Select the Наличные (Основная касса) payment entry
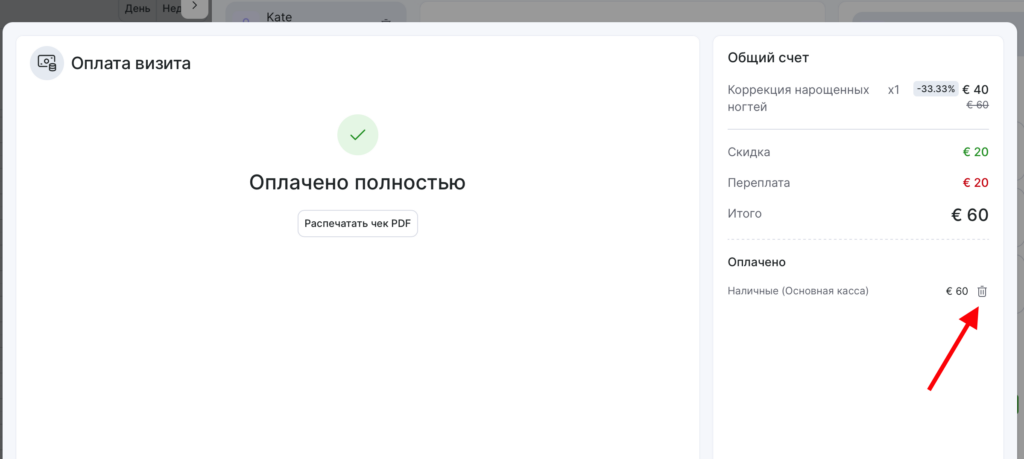Screen dimensions: 1024x459 pos(798,291)
